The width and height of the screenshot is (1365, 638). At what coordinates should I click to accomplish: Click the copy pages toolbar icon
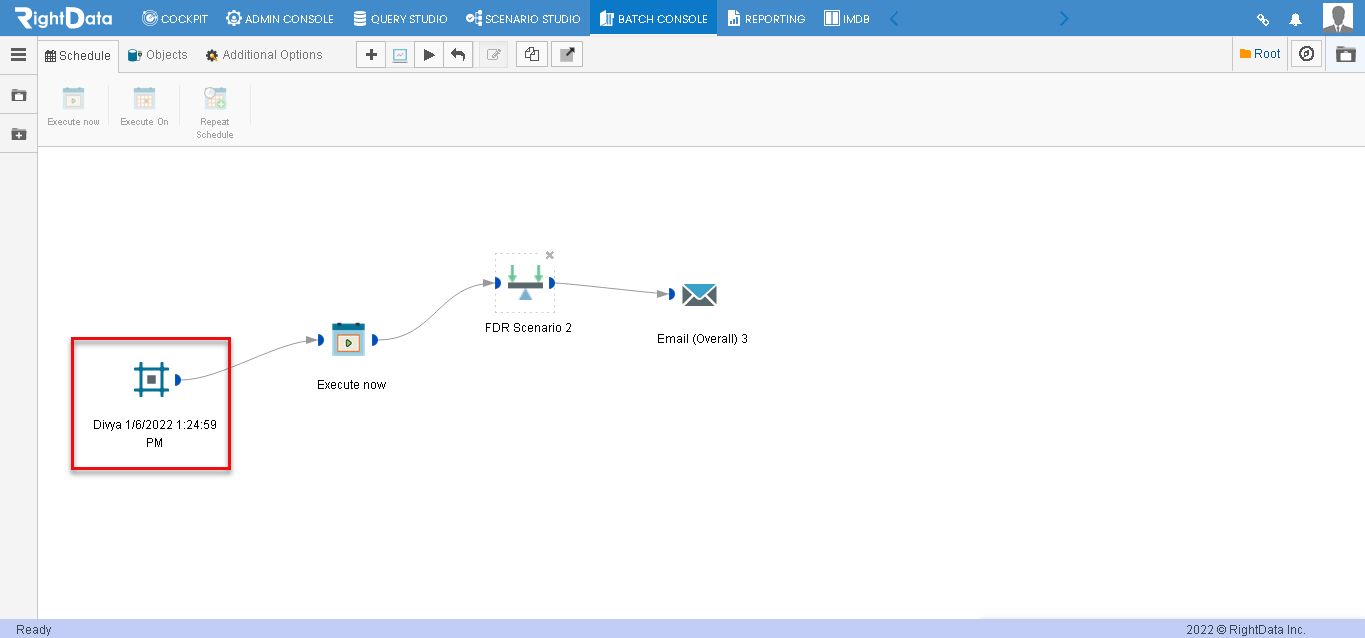531,55
